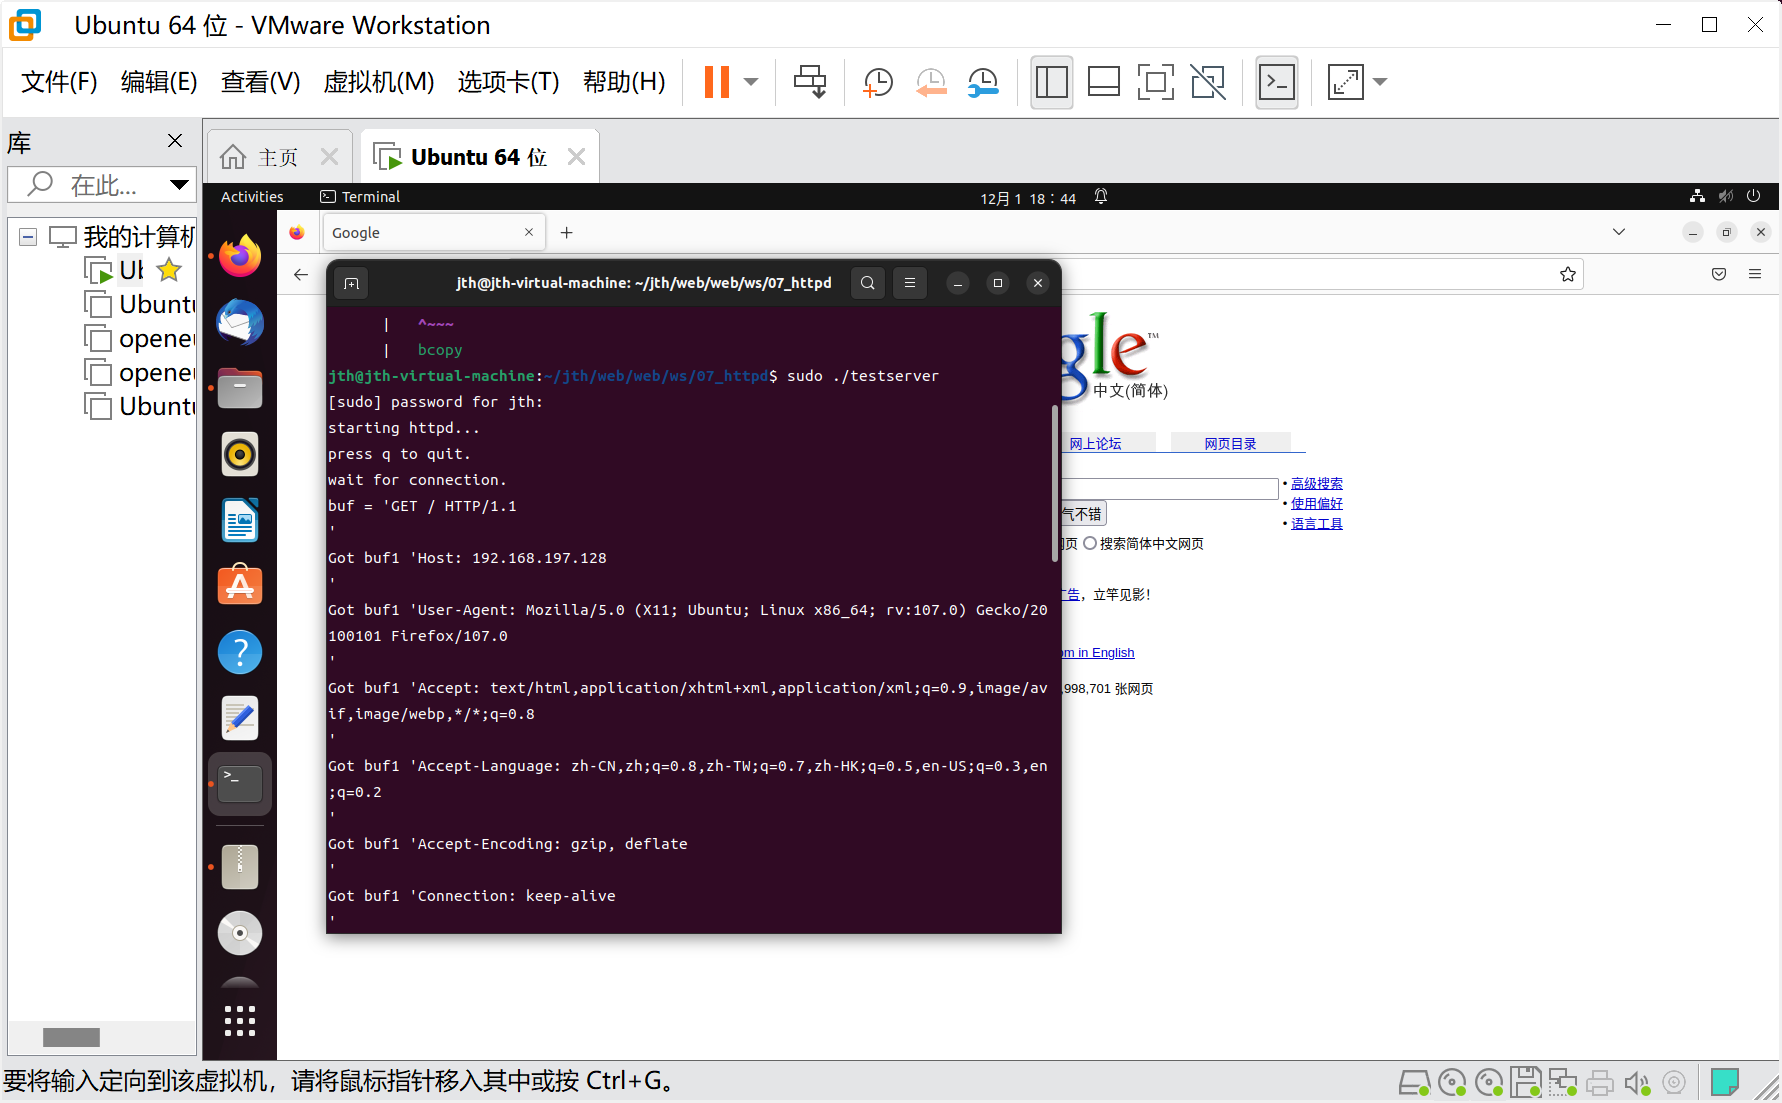Click the disc drive icon in the dock
1782x1103 pixels.
240,933
